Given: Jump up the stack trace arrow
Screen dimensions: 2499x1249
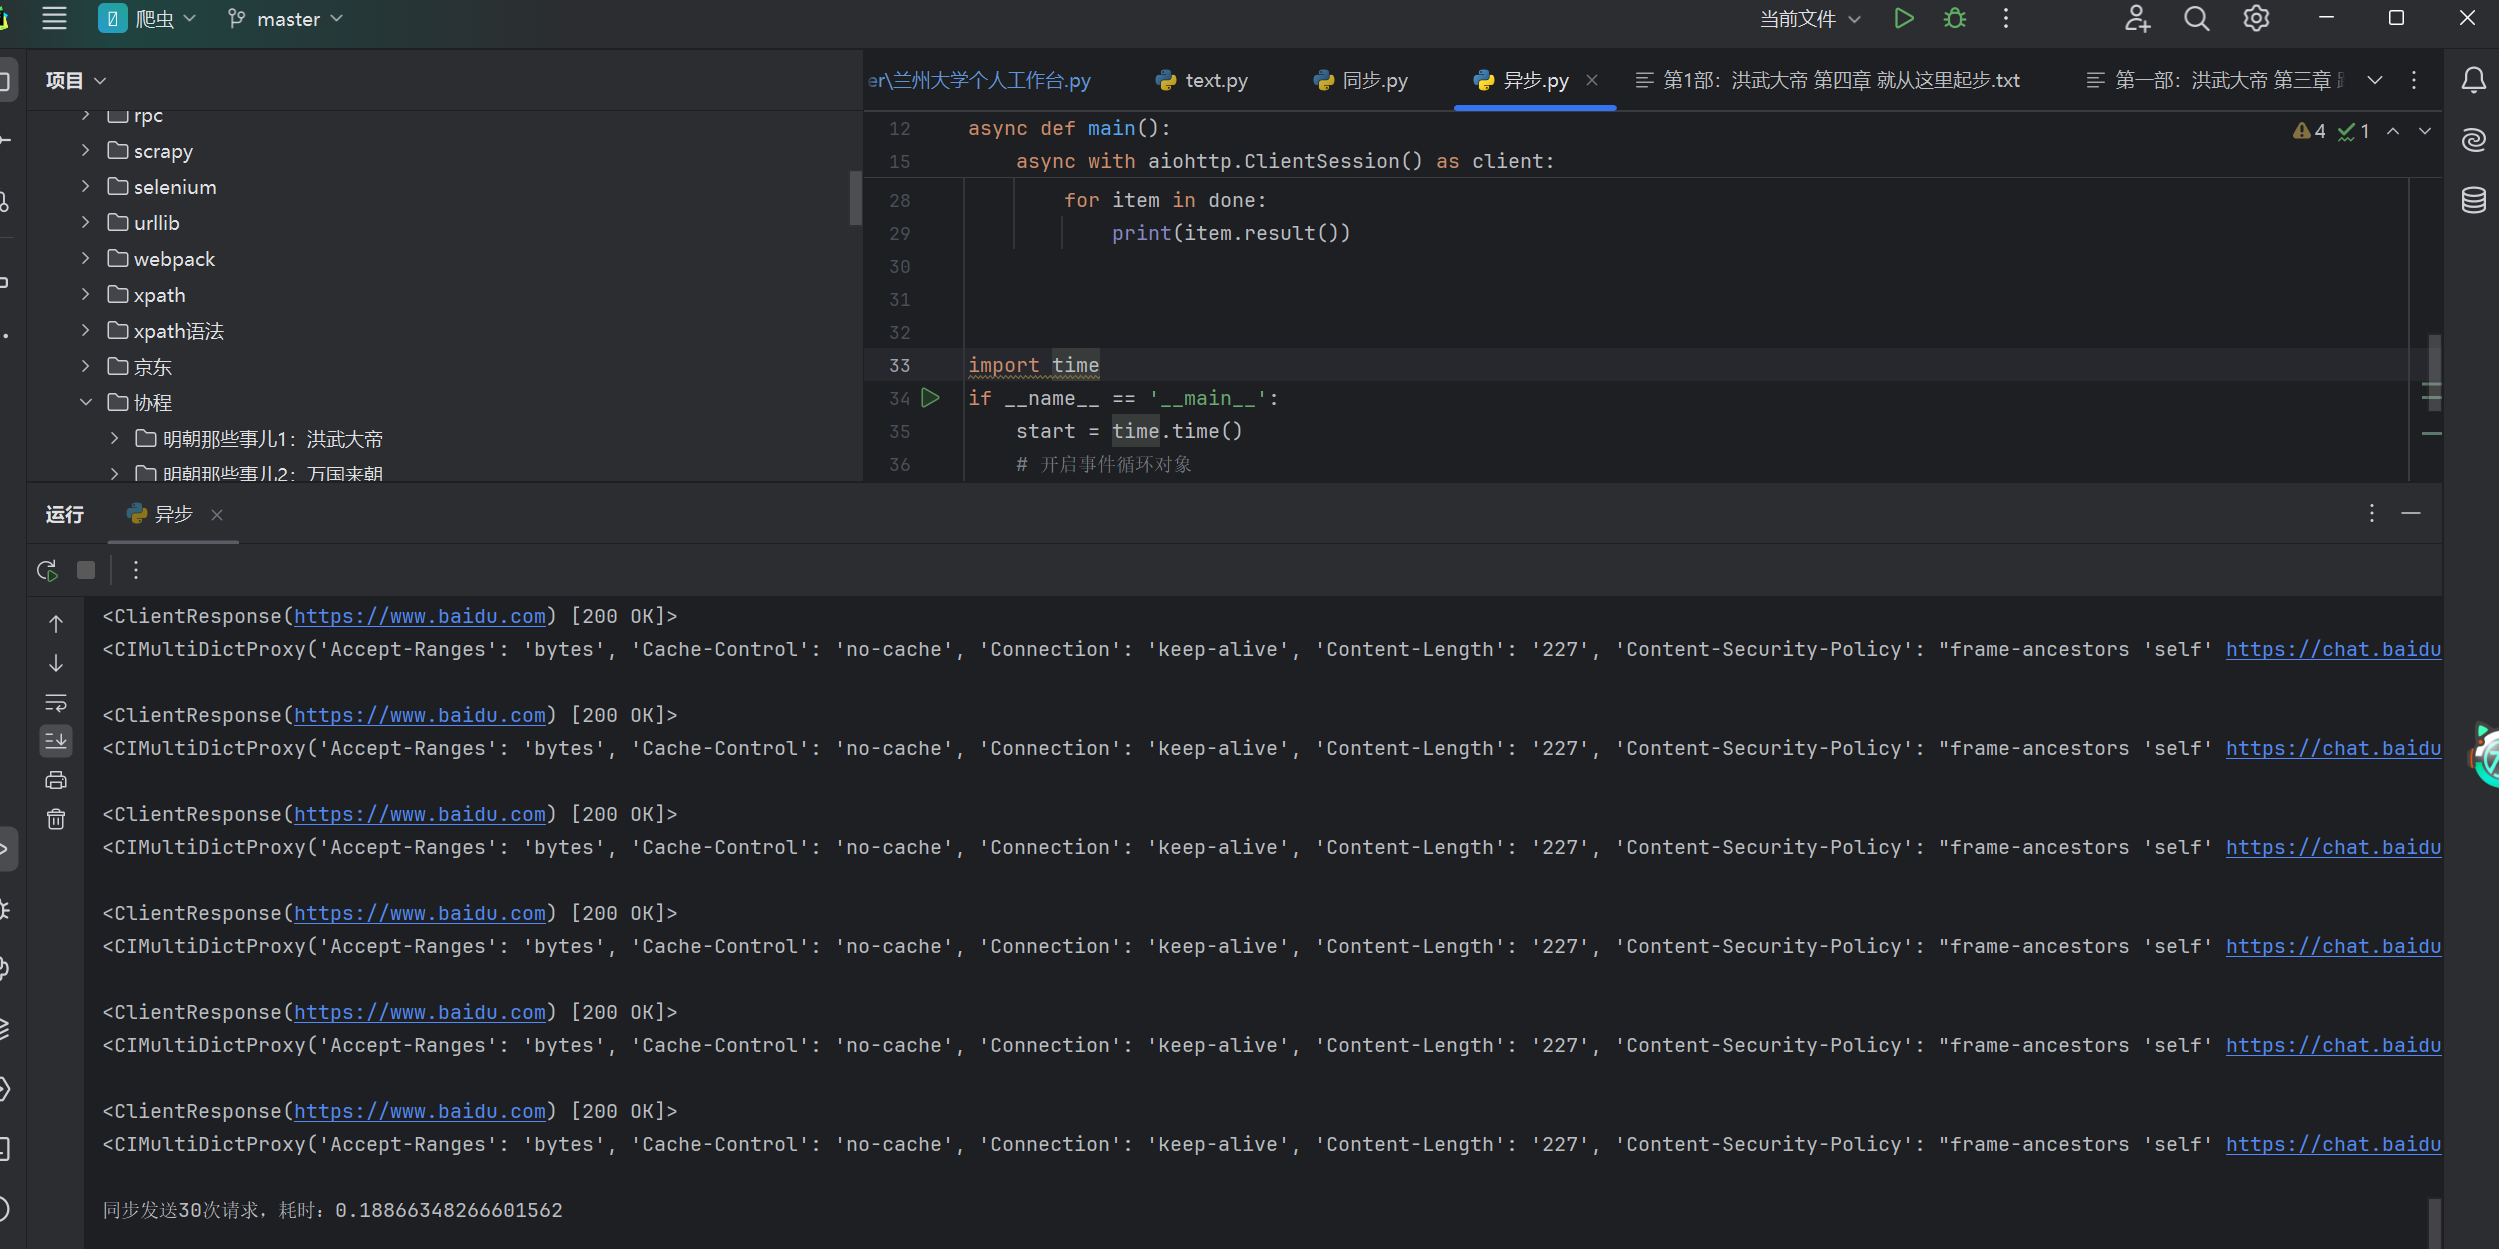Looking at the screenshot, I should pyautogui.click(x=56, y=624).
